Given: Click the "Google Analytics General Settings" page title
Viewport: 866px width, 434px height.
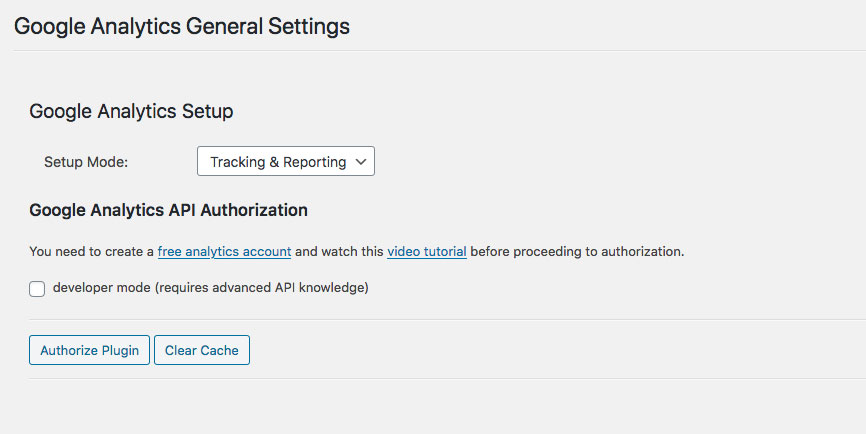Looking at the screenshot, I should (182, 26).
